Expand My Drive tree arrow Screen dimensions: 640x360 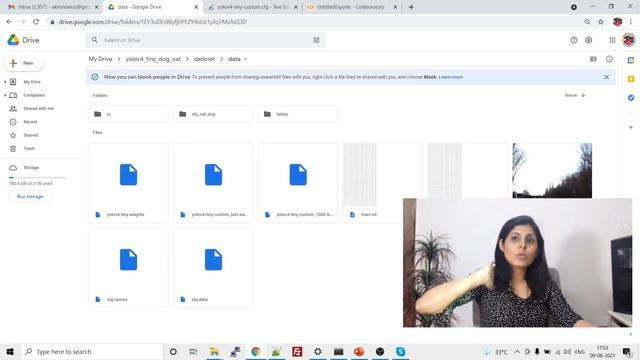[x=5, y=82]
